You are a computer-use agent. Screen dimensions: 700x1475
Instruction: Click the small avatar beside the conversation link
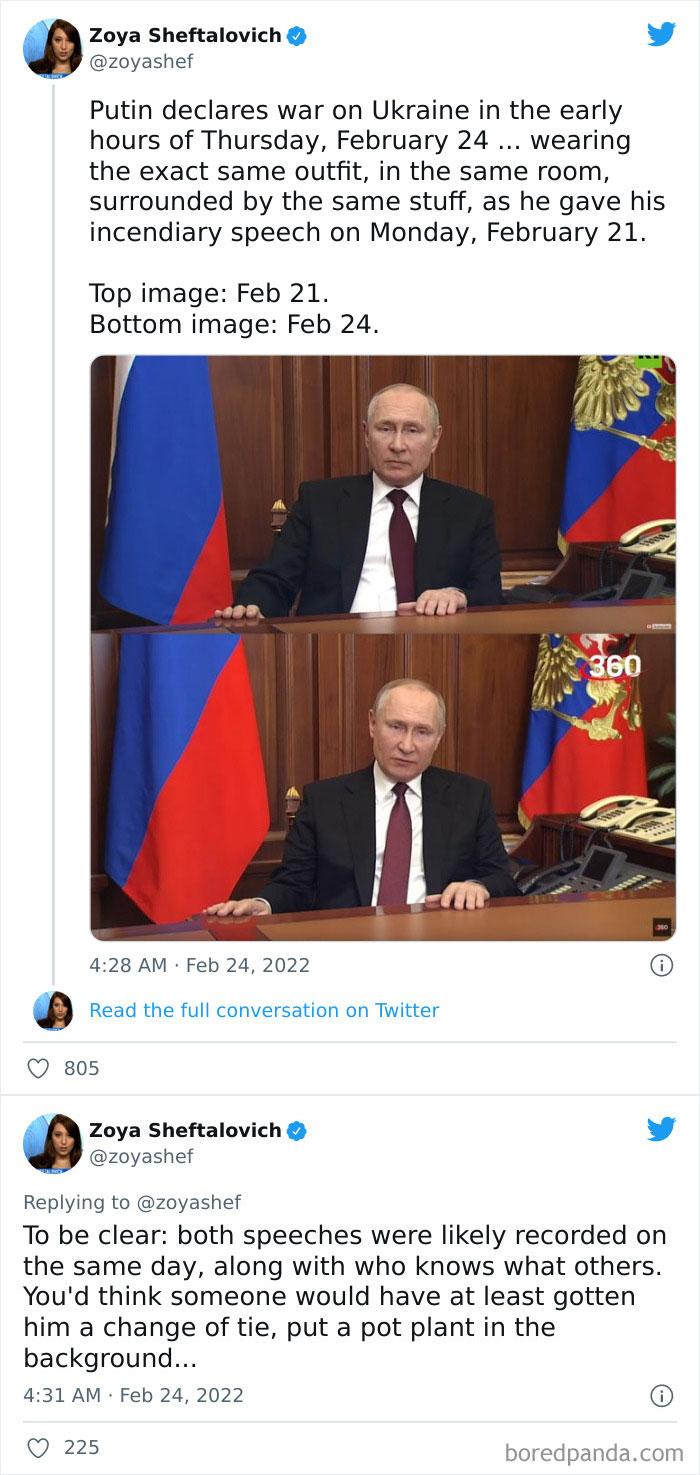click(54, 1011)
